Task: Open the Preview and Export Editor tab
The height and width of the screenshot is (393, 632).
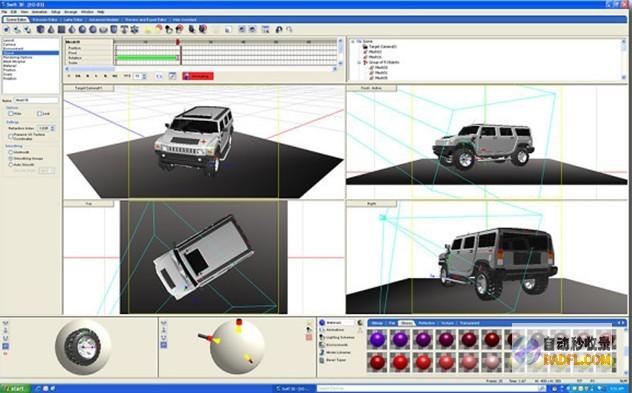Action: pos(146,19)
